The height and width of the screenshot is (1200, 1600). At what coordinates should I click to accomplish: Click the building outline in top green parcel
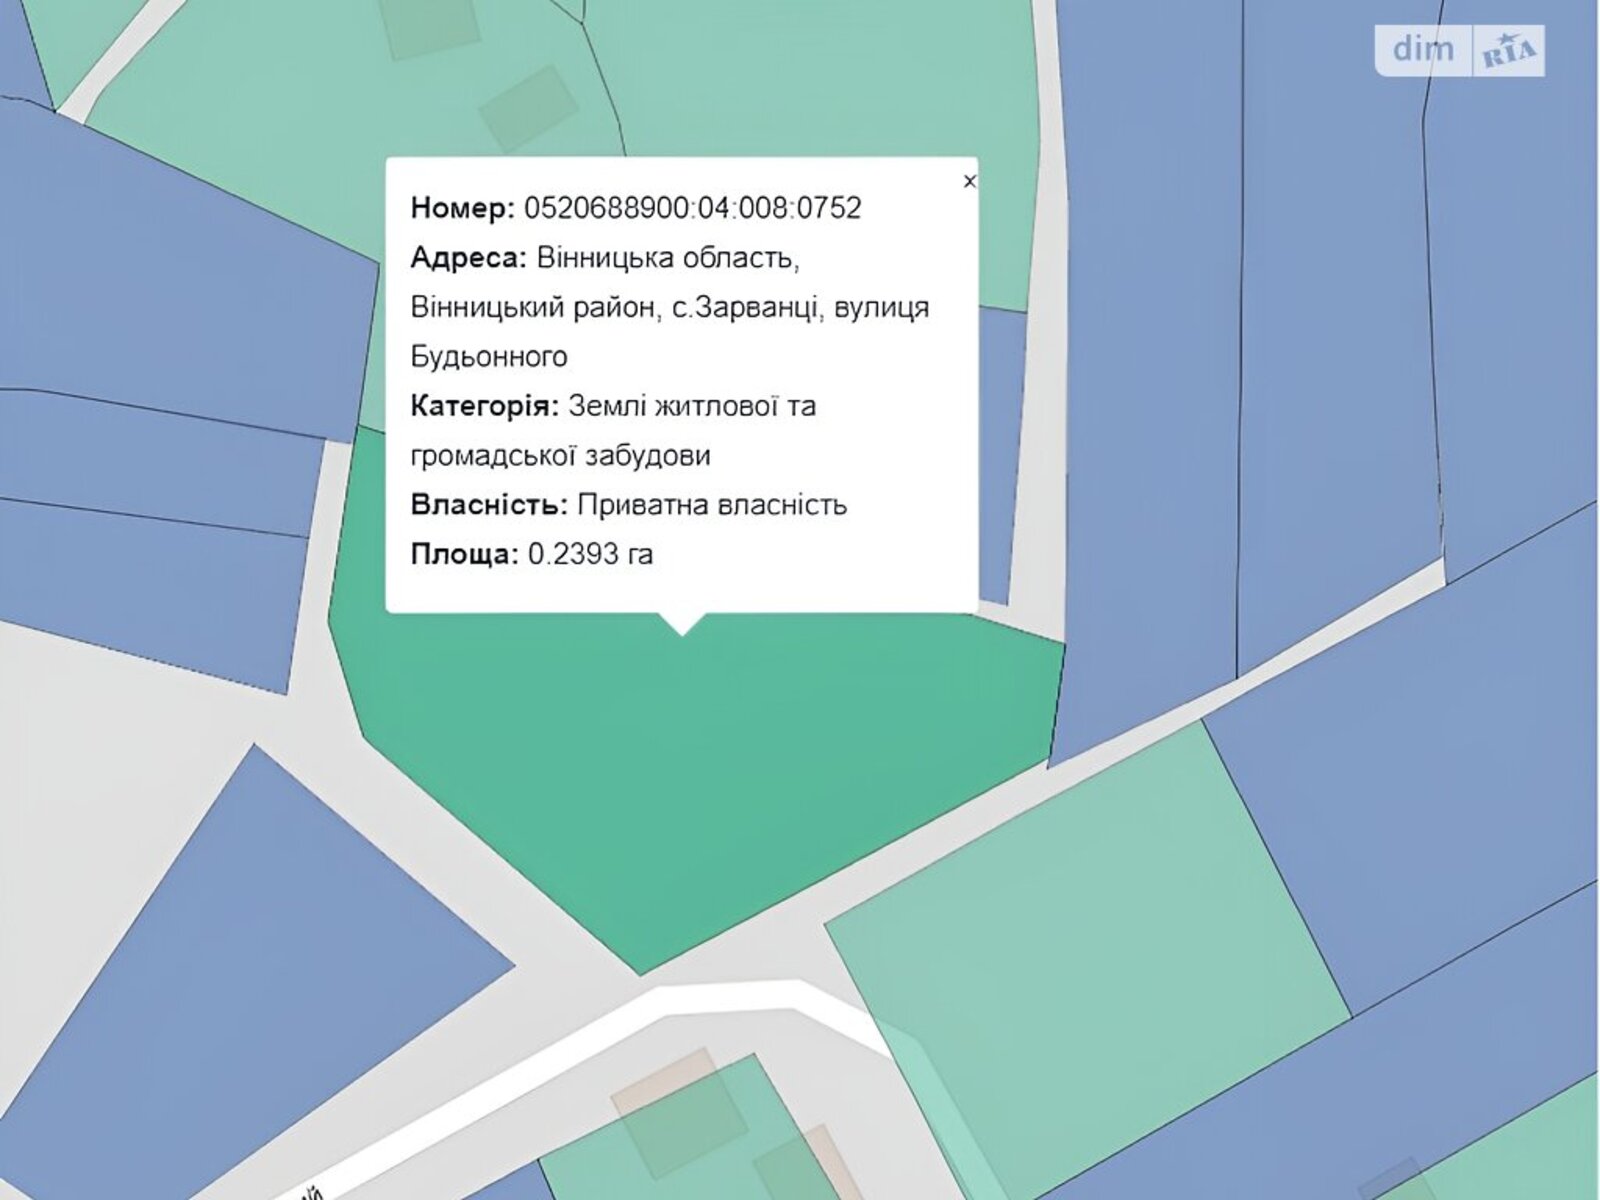coord(529,108)
